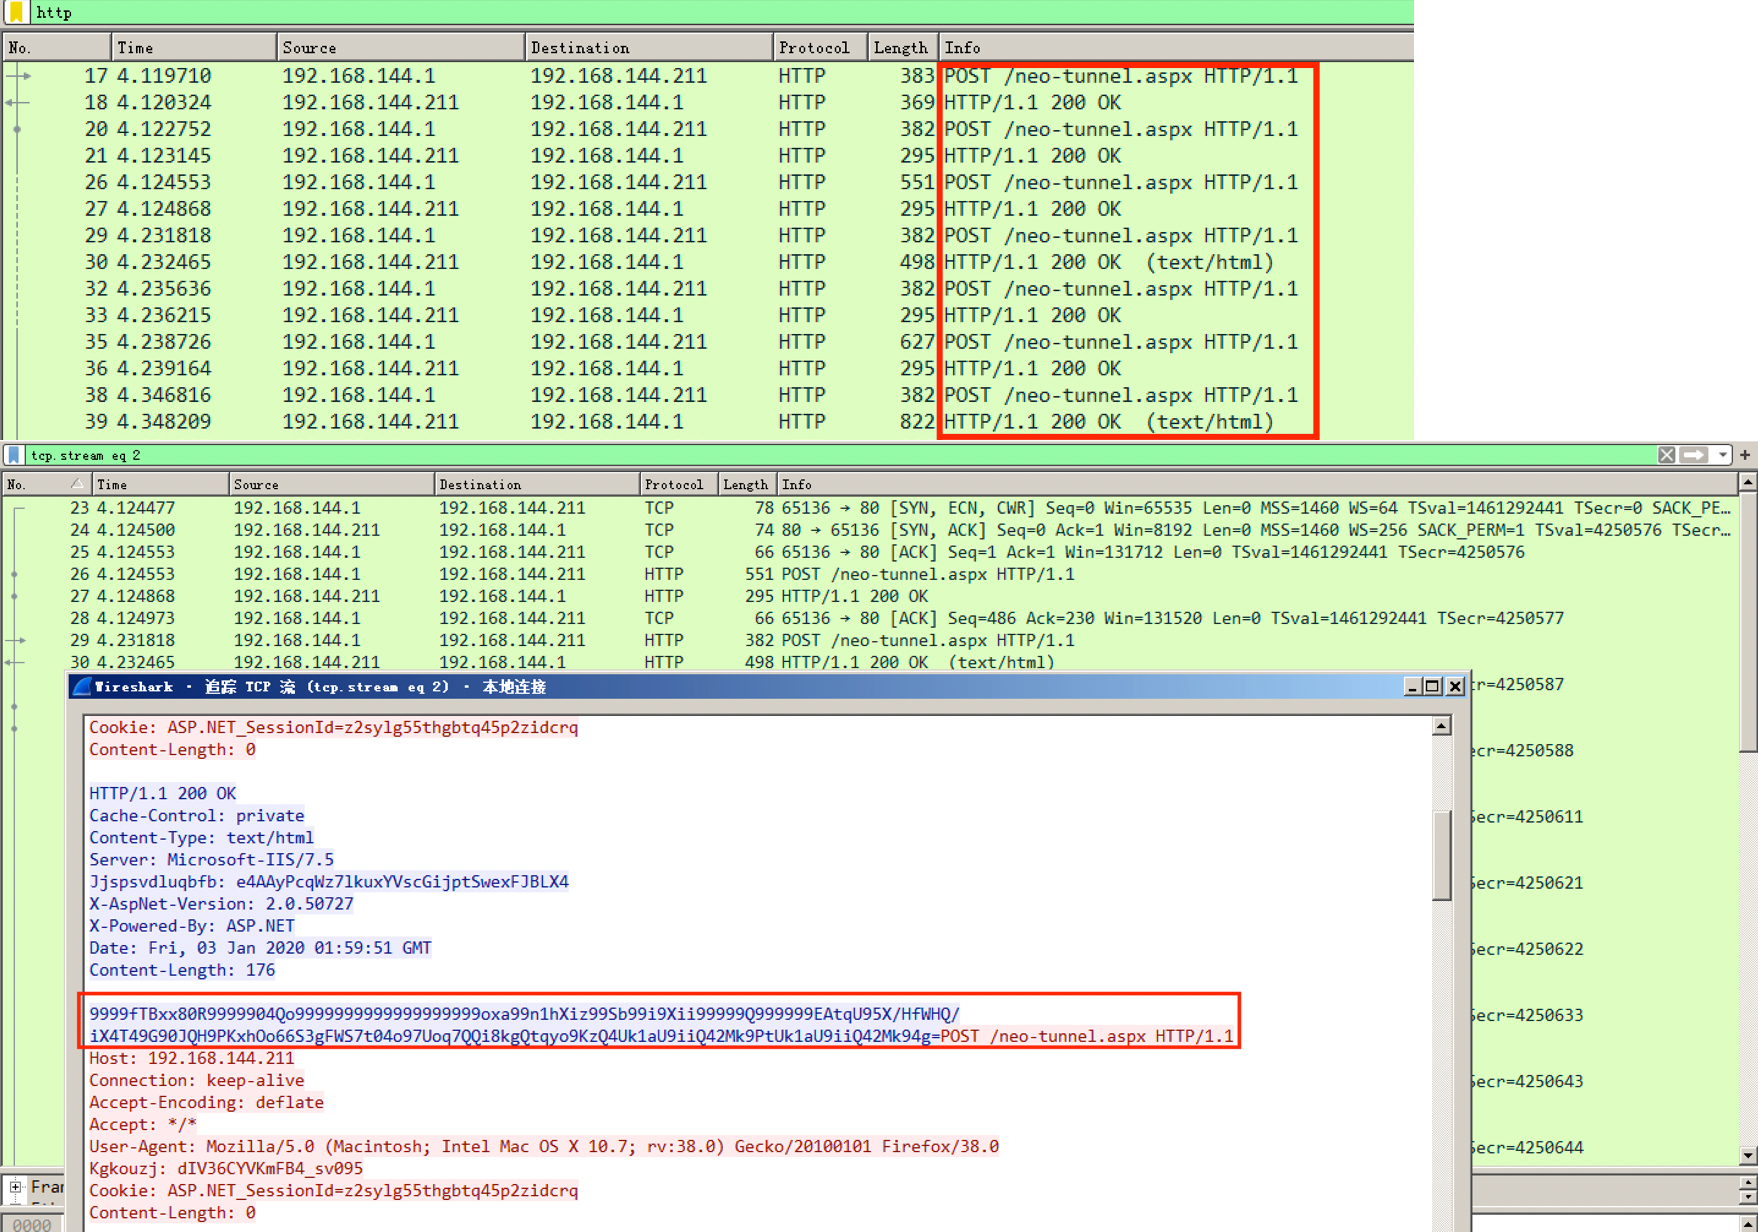Select packet 30 with length 498 in upper list
The width and height of the screenshot is (1758, 1232).
tap(708, 262)
